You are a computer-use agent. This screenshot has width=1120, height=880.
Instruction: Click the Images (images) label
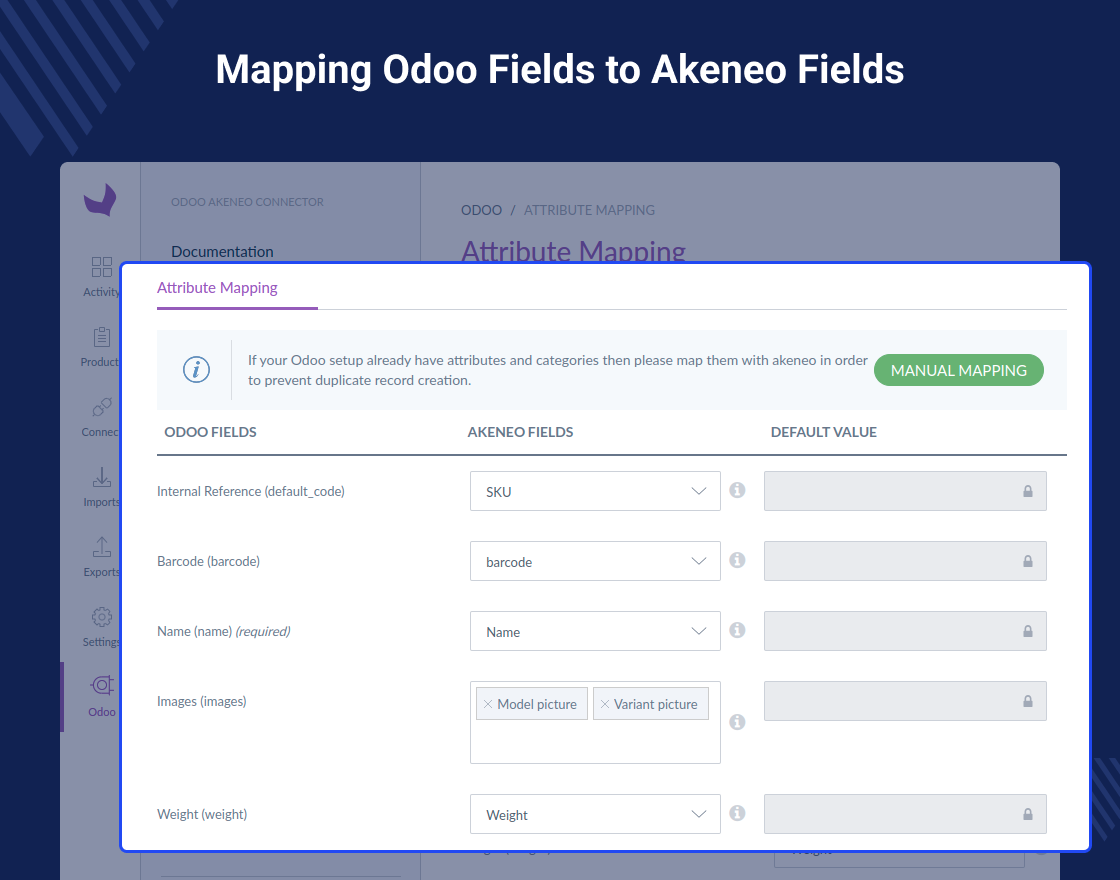coord(201,701)
